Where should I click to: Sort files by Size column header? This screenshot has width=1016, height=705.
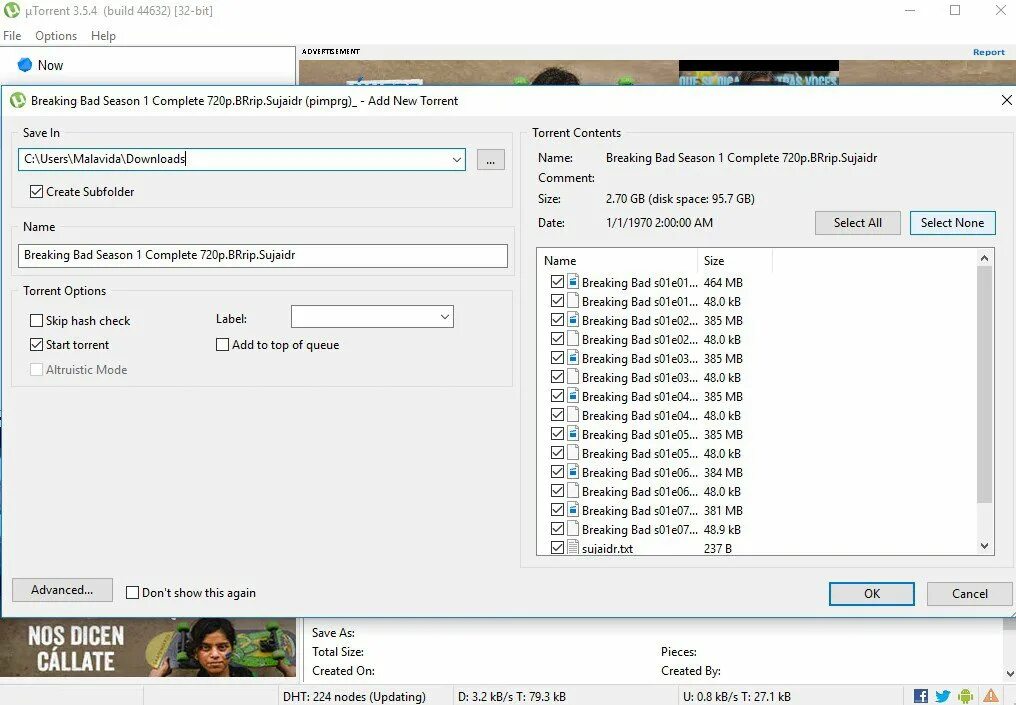(735, 260)
